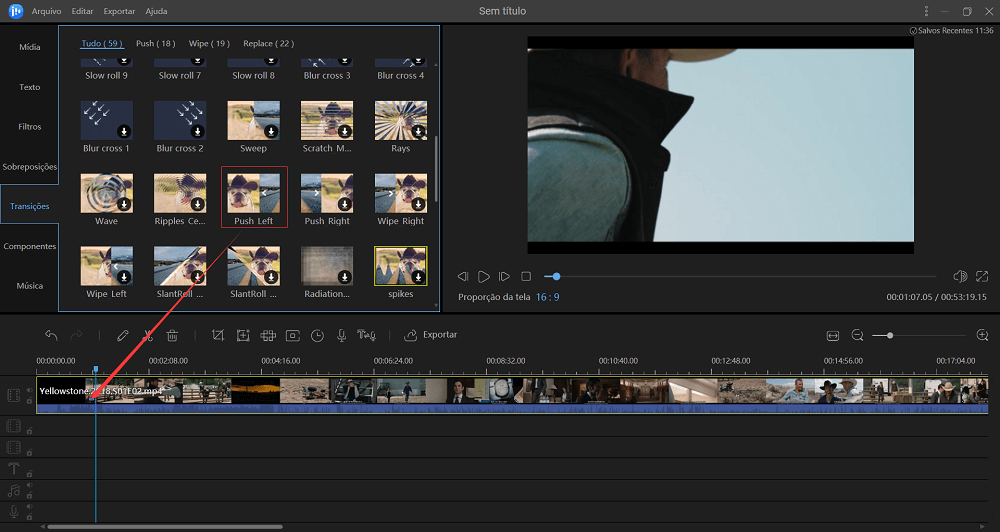The image size is (1000, 532).
Task: Download the Wave transition
Action: (x=124, y=205)
